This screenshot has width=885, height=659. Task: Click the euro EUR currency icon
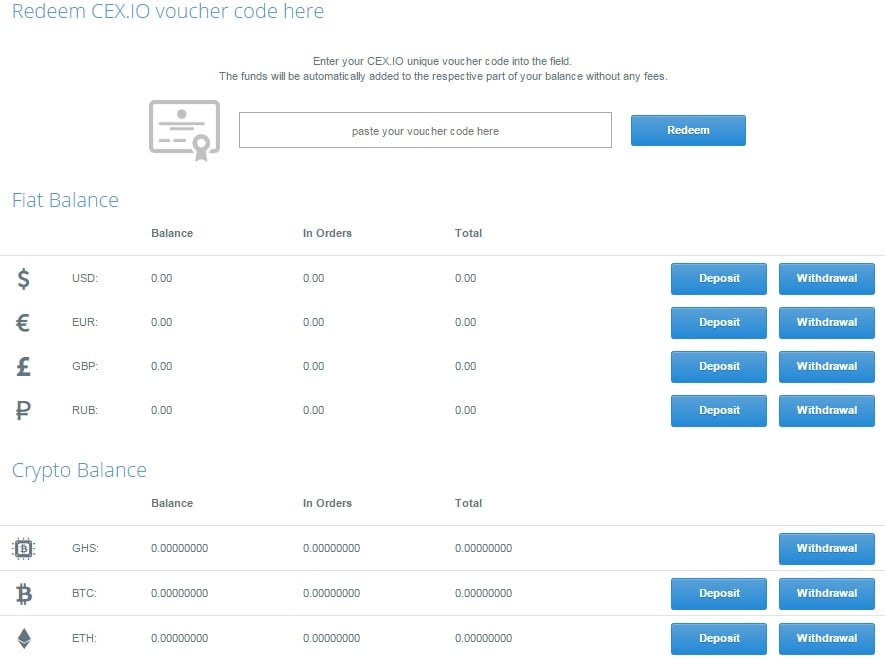(x=23, y=323)
